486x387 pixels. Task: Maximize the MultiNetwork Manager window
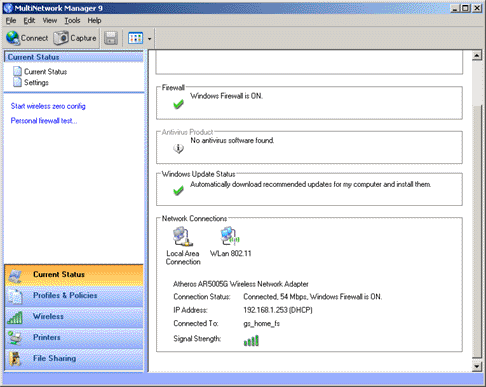[466, 8]
